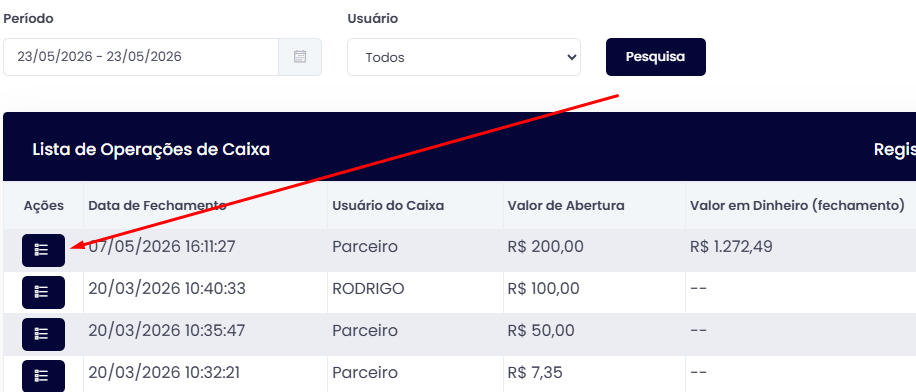Click Valor em Dinheiro (fechamento) column header

tap(797, 206)
